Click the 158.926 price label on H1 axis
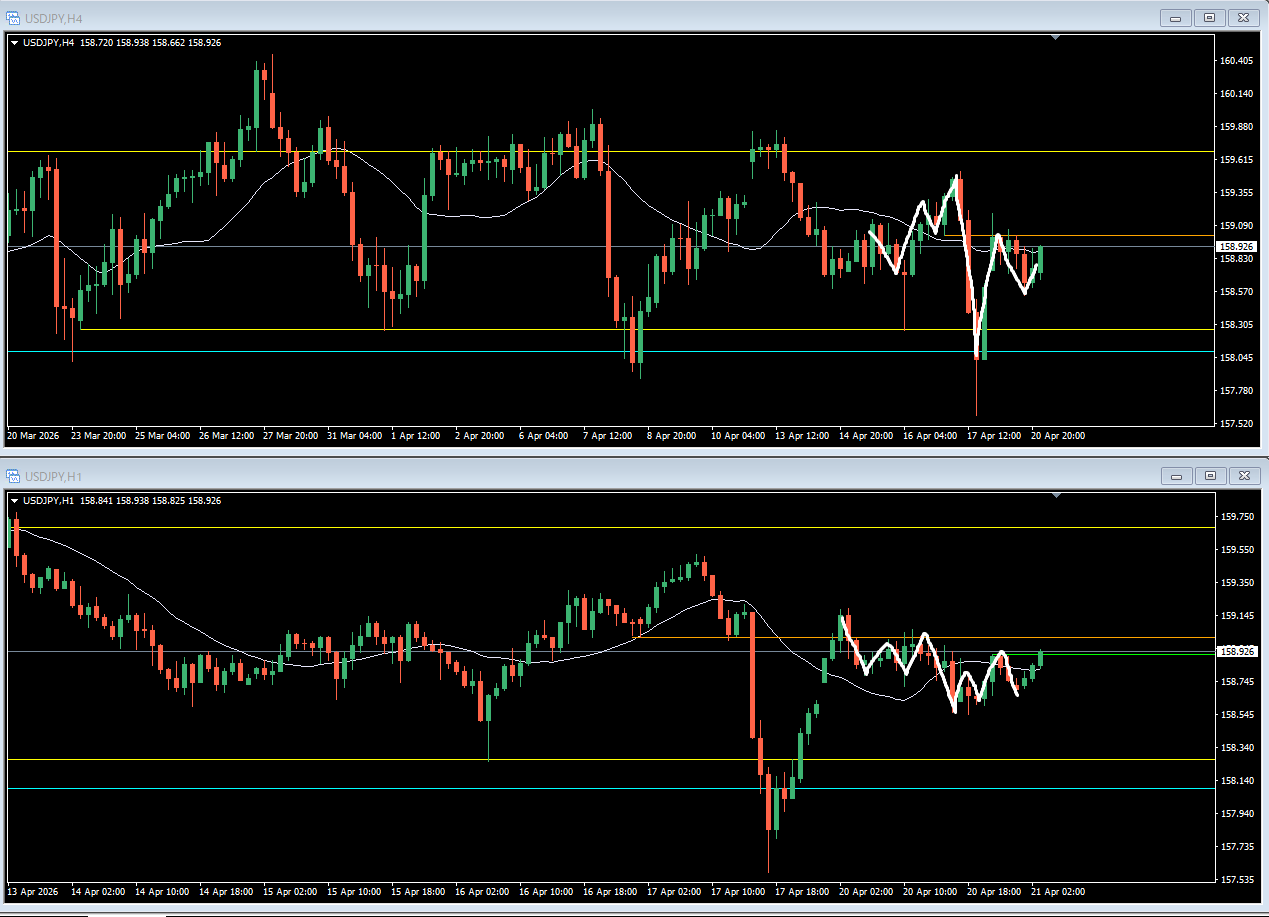Screen dimensions: 1269x917 coord(1236,651)
